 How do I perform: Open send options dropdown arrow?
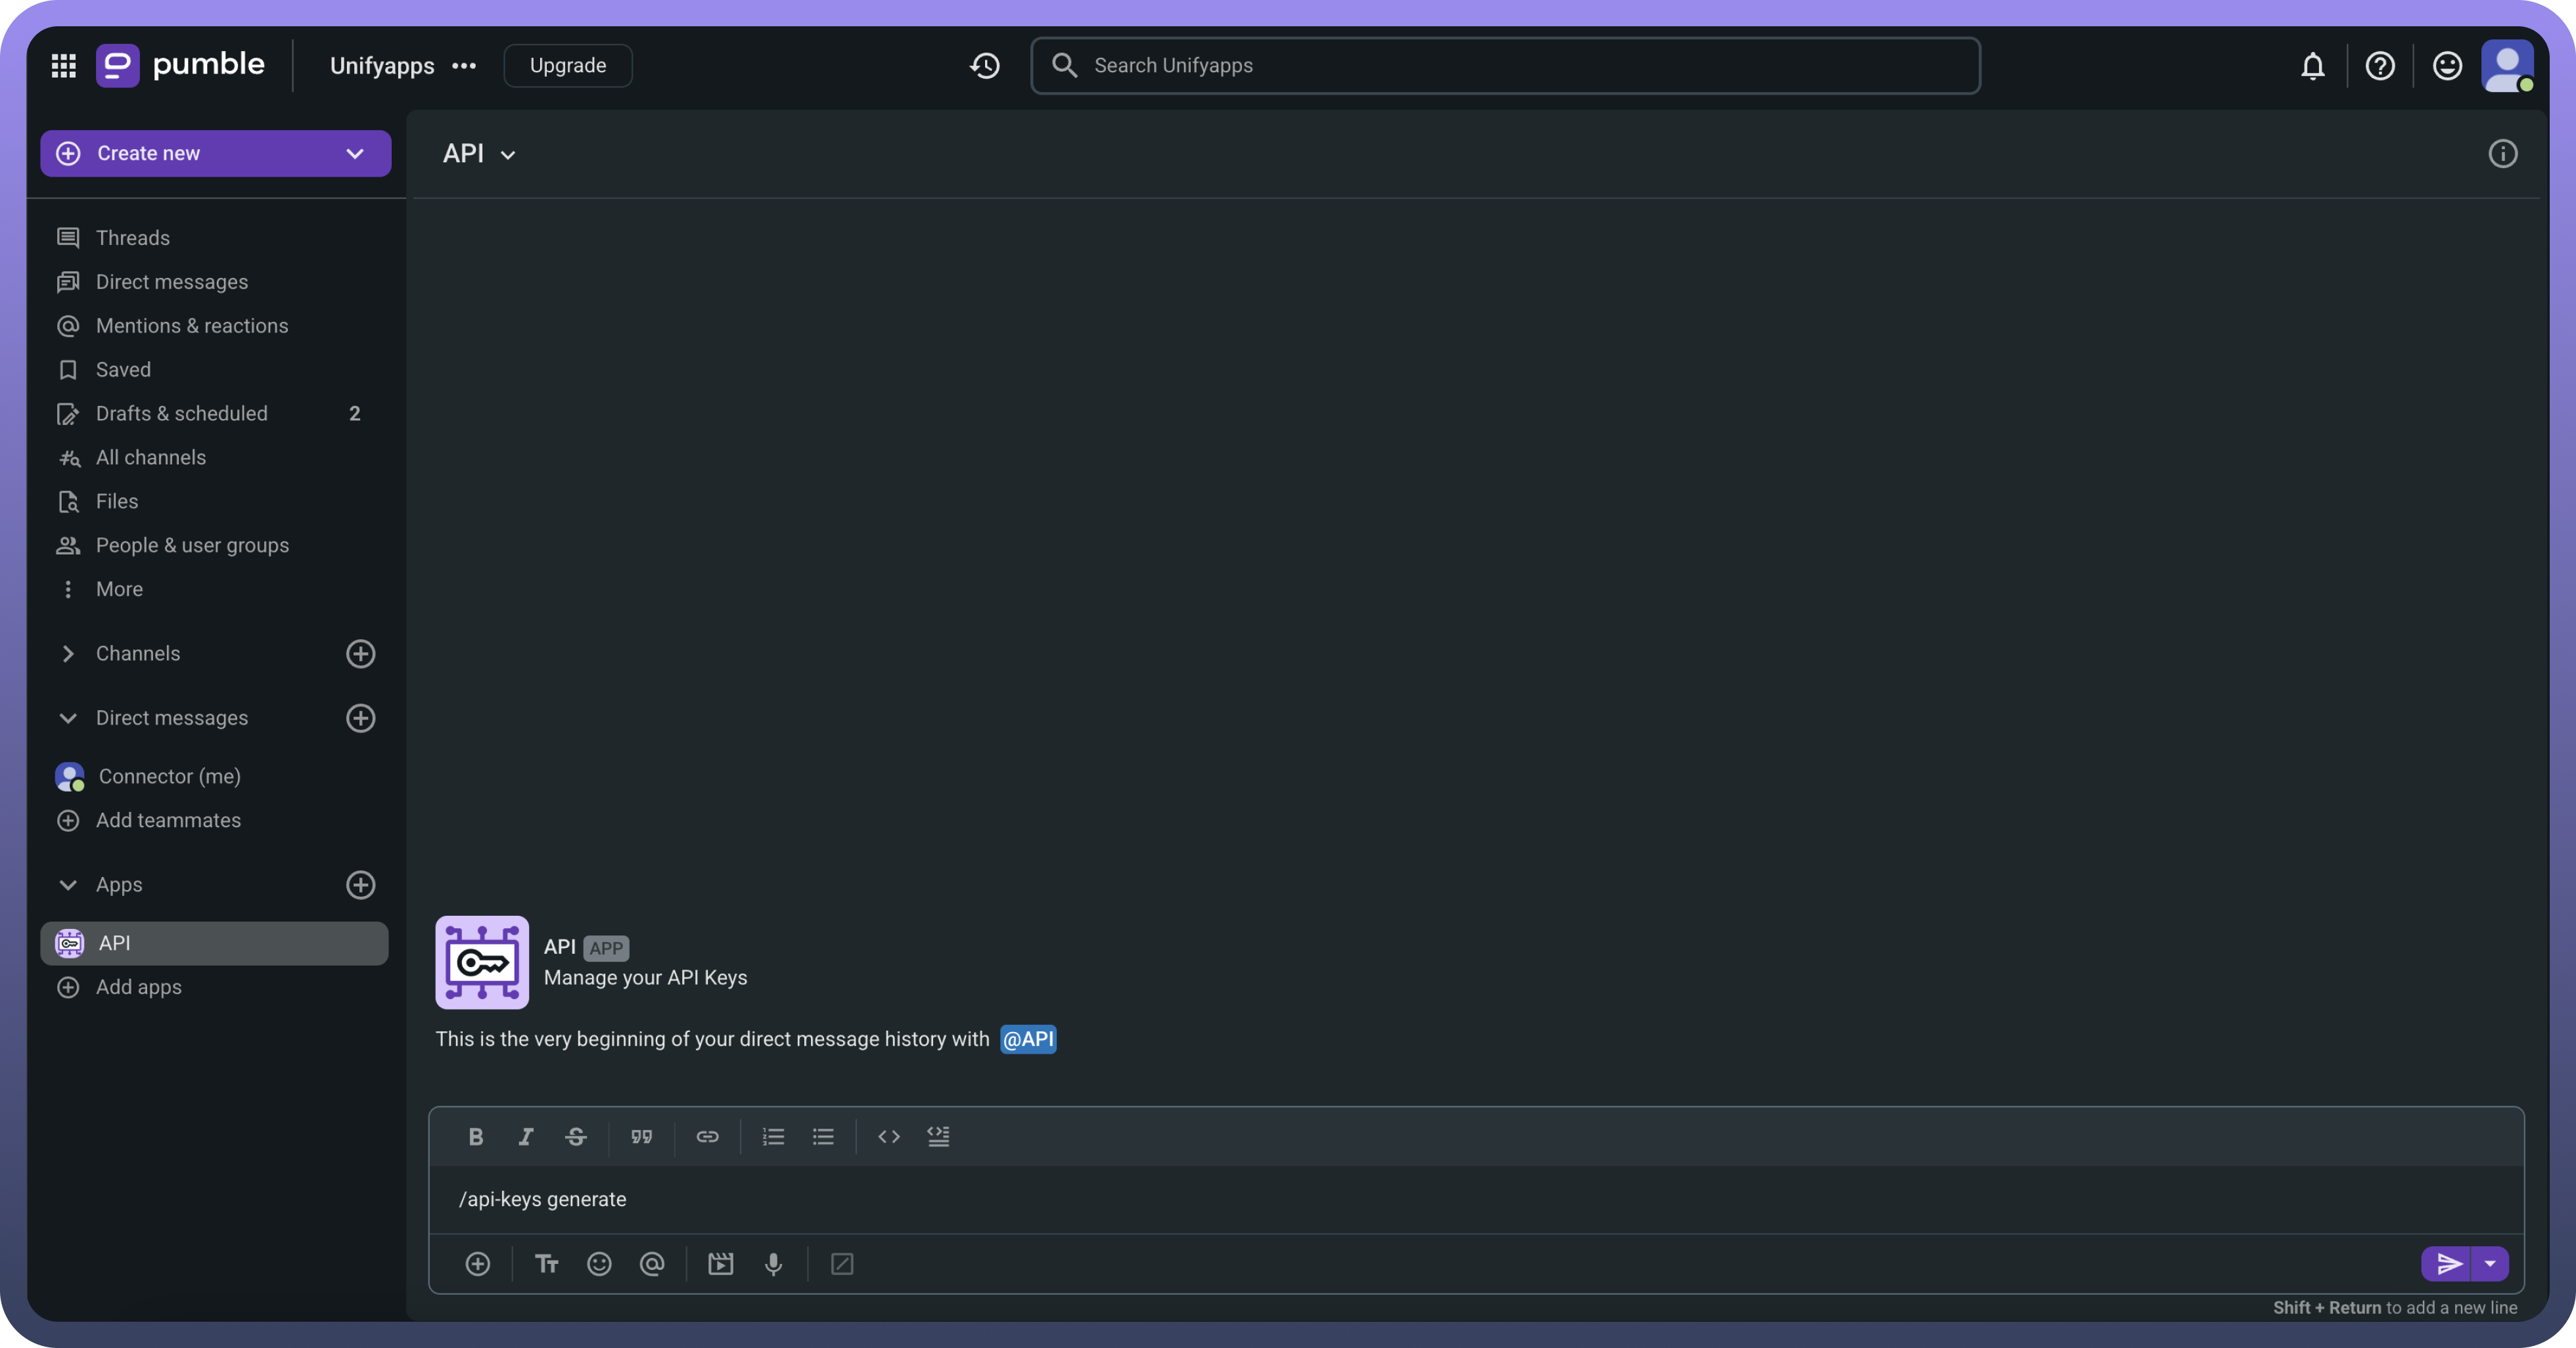[2490, 1264]
